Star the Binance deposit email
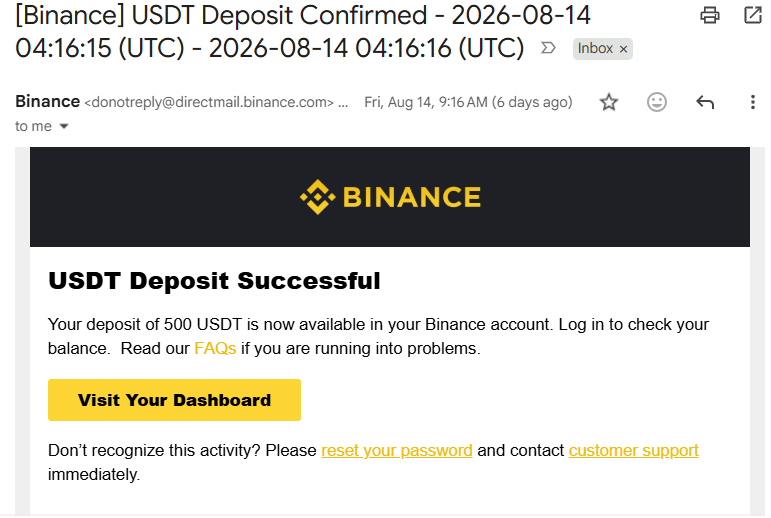This screenshot has width=771, height=518. [x=609, y=102]
